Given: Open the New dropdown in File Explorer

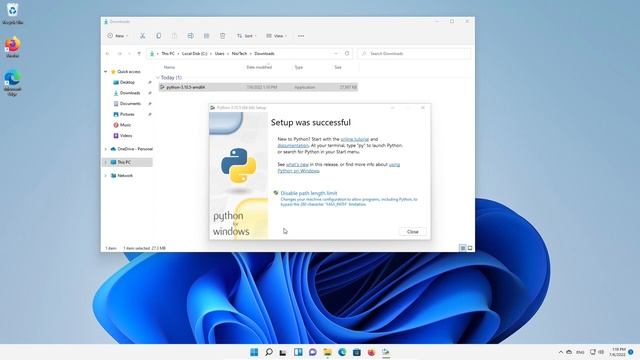Looking at the screenshot, I should [x=118, y=36].
